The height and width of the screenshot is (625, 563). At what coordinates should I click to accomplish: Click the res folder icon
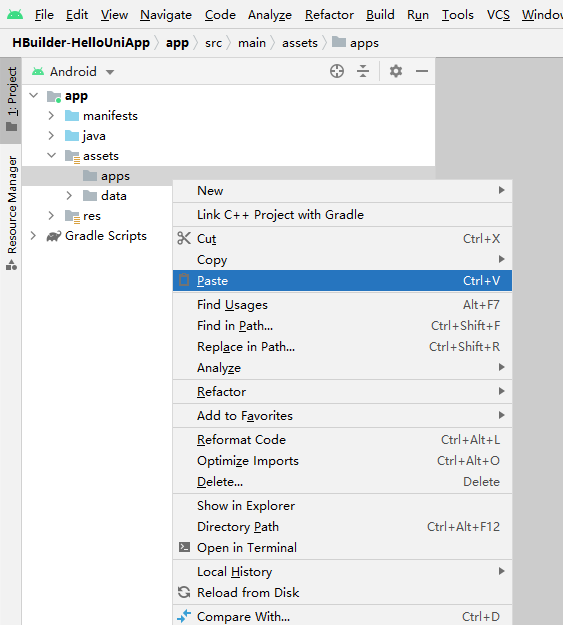tap(72, 216)
